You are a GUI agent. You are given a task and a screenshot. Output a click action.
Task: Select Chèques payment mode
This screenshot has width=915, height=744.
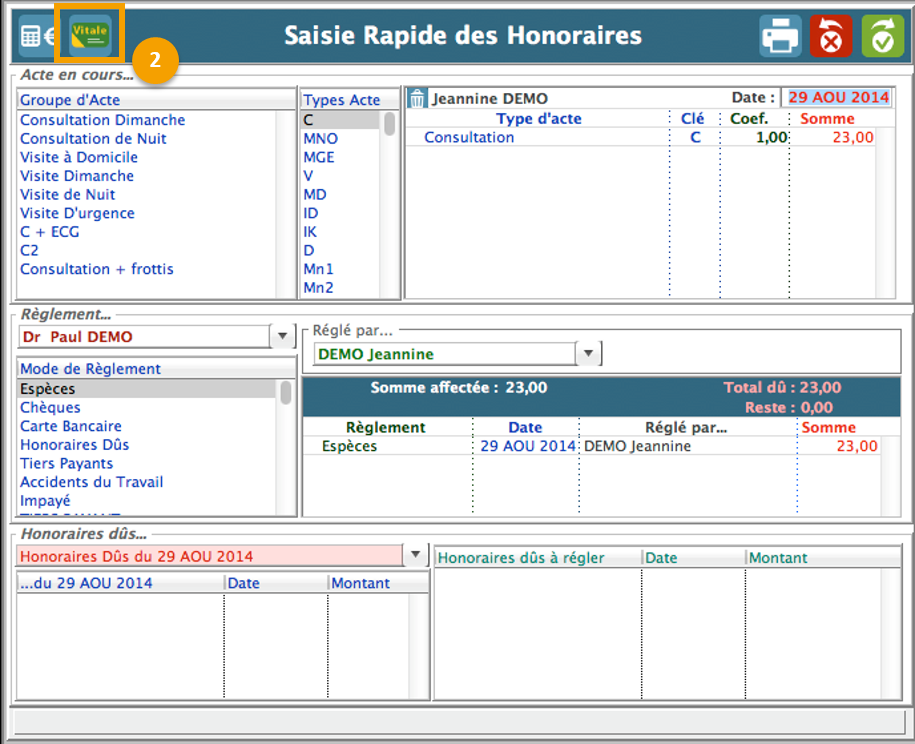tap(50, 408)
